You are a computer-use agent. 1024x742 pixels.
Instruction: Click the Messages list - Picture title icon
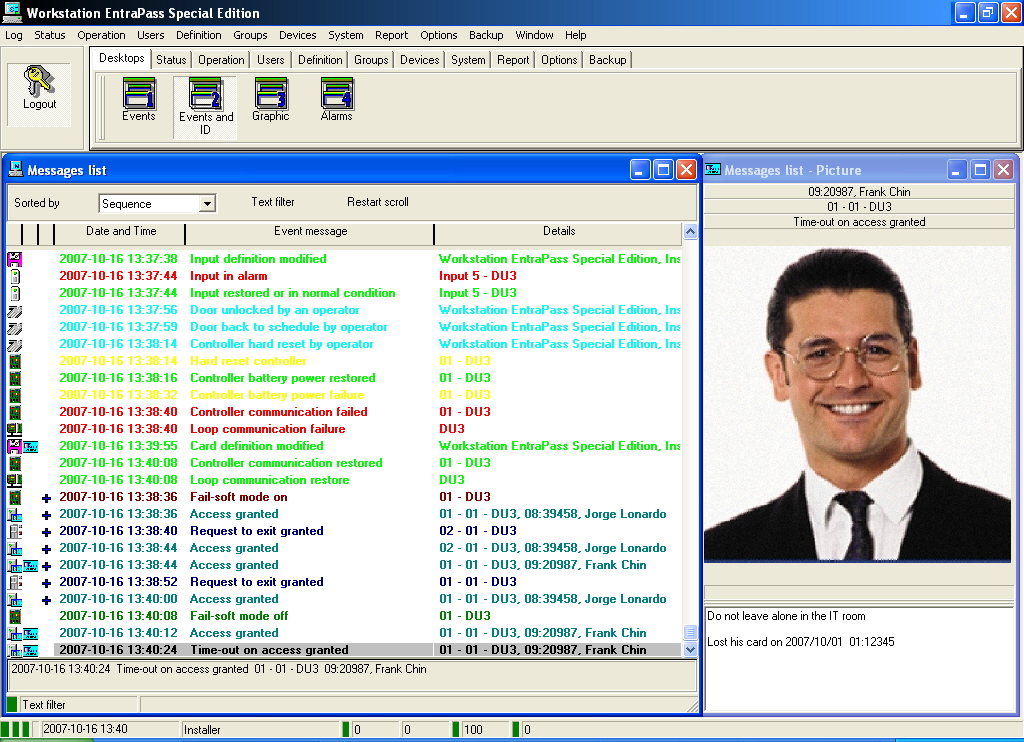pyautogui.click(x=713, y=170)
